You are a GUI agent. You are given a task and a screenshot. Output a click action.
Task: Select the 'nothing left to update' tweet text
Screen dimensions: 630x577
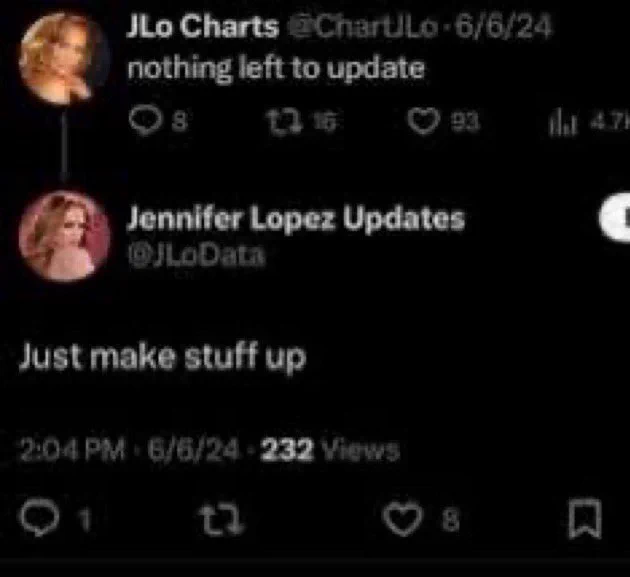pos(276,69)
